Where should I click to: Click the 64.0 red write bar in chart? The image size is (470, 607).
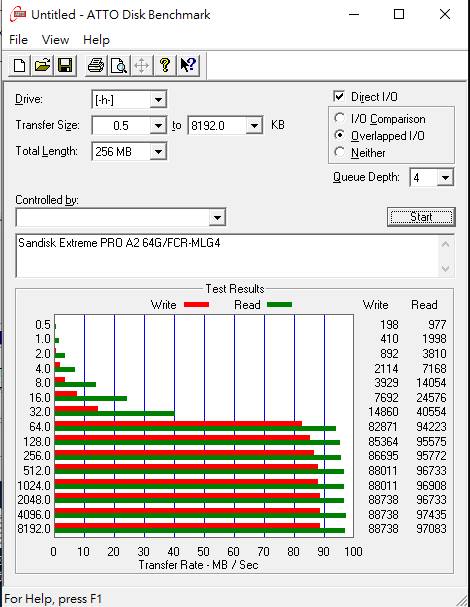click(178, 424)
